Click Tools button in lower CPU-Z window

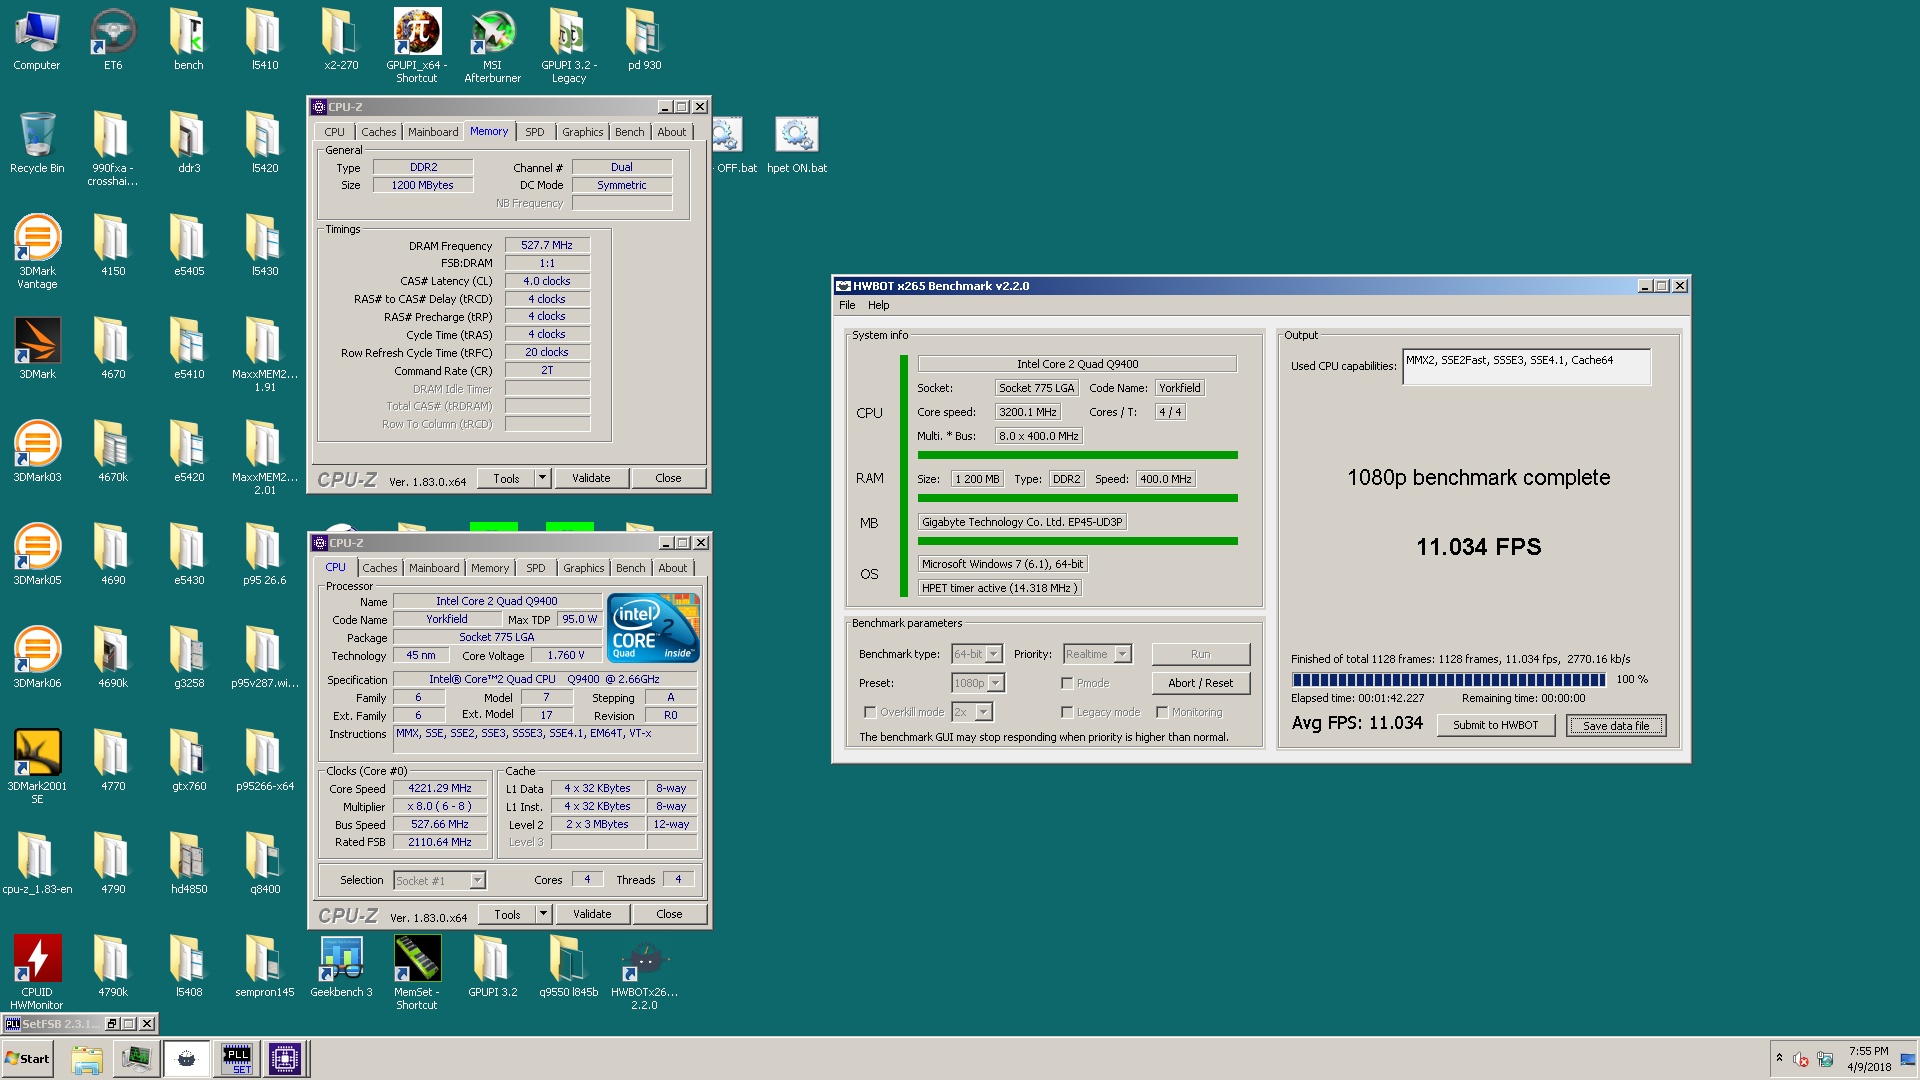click(507, 914)
